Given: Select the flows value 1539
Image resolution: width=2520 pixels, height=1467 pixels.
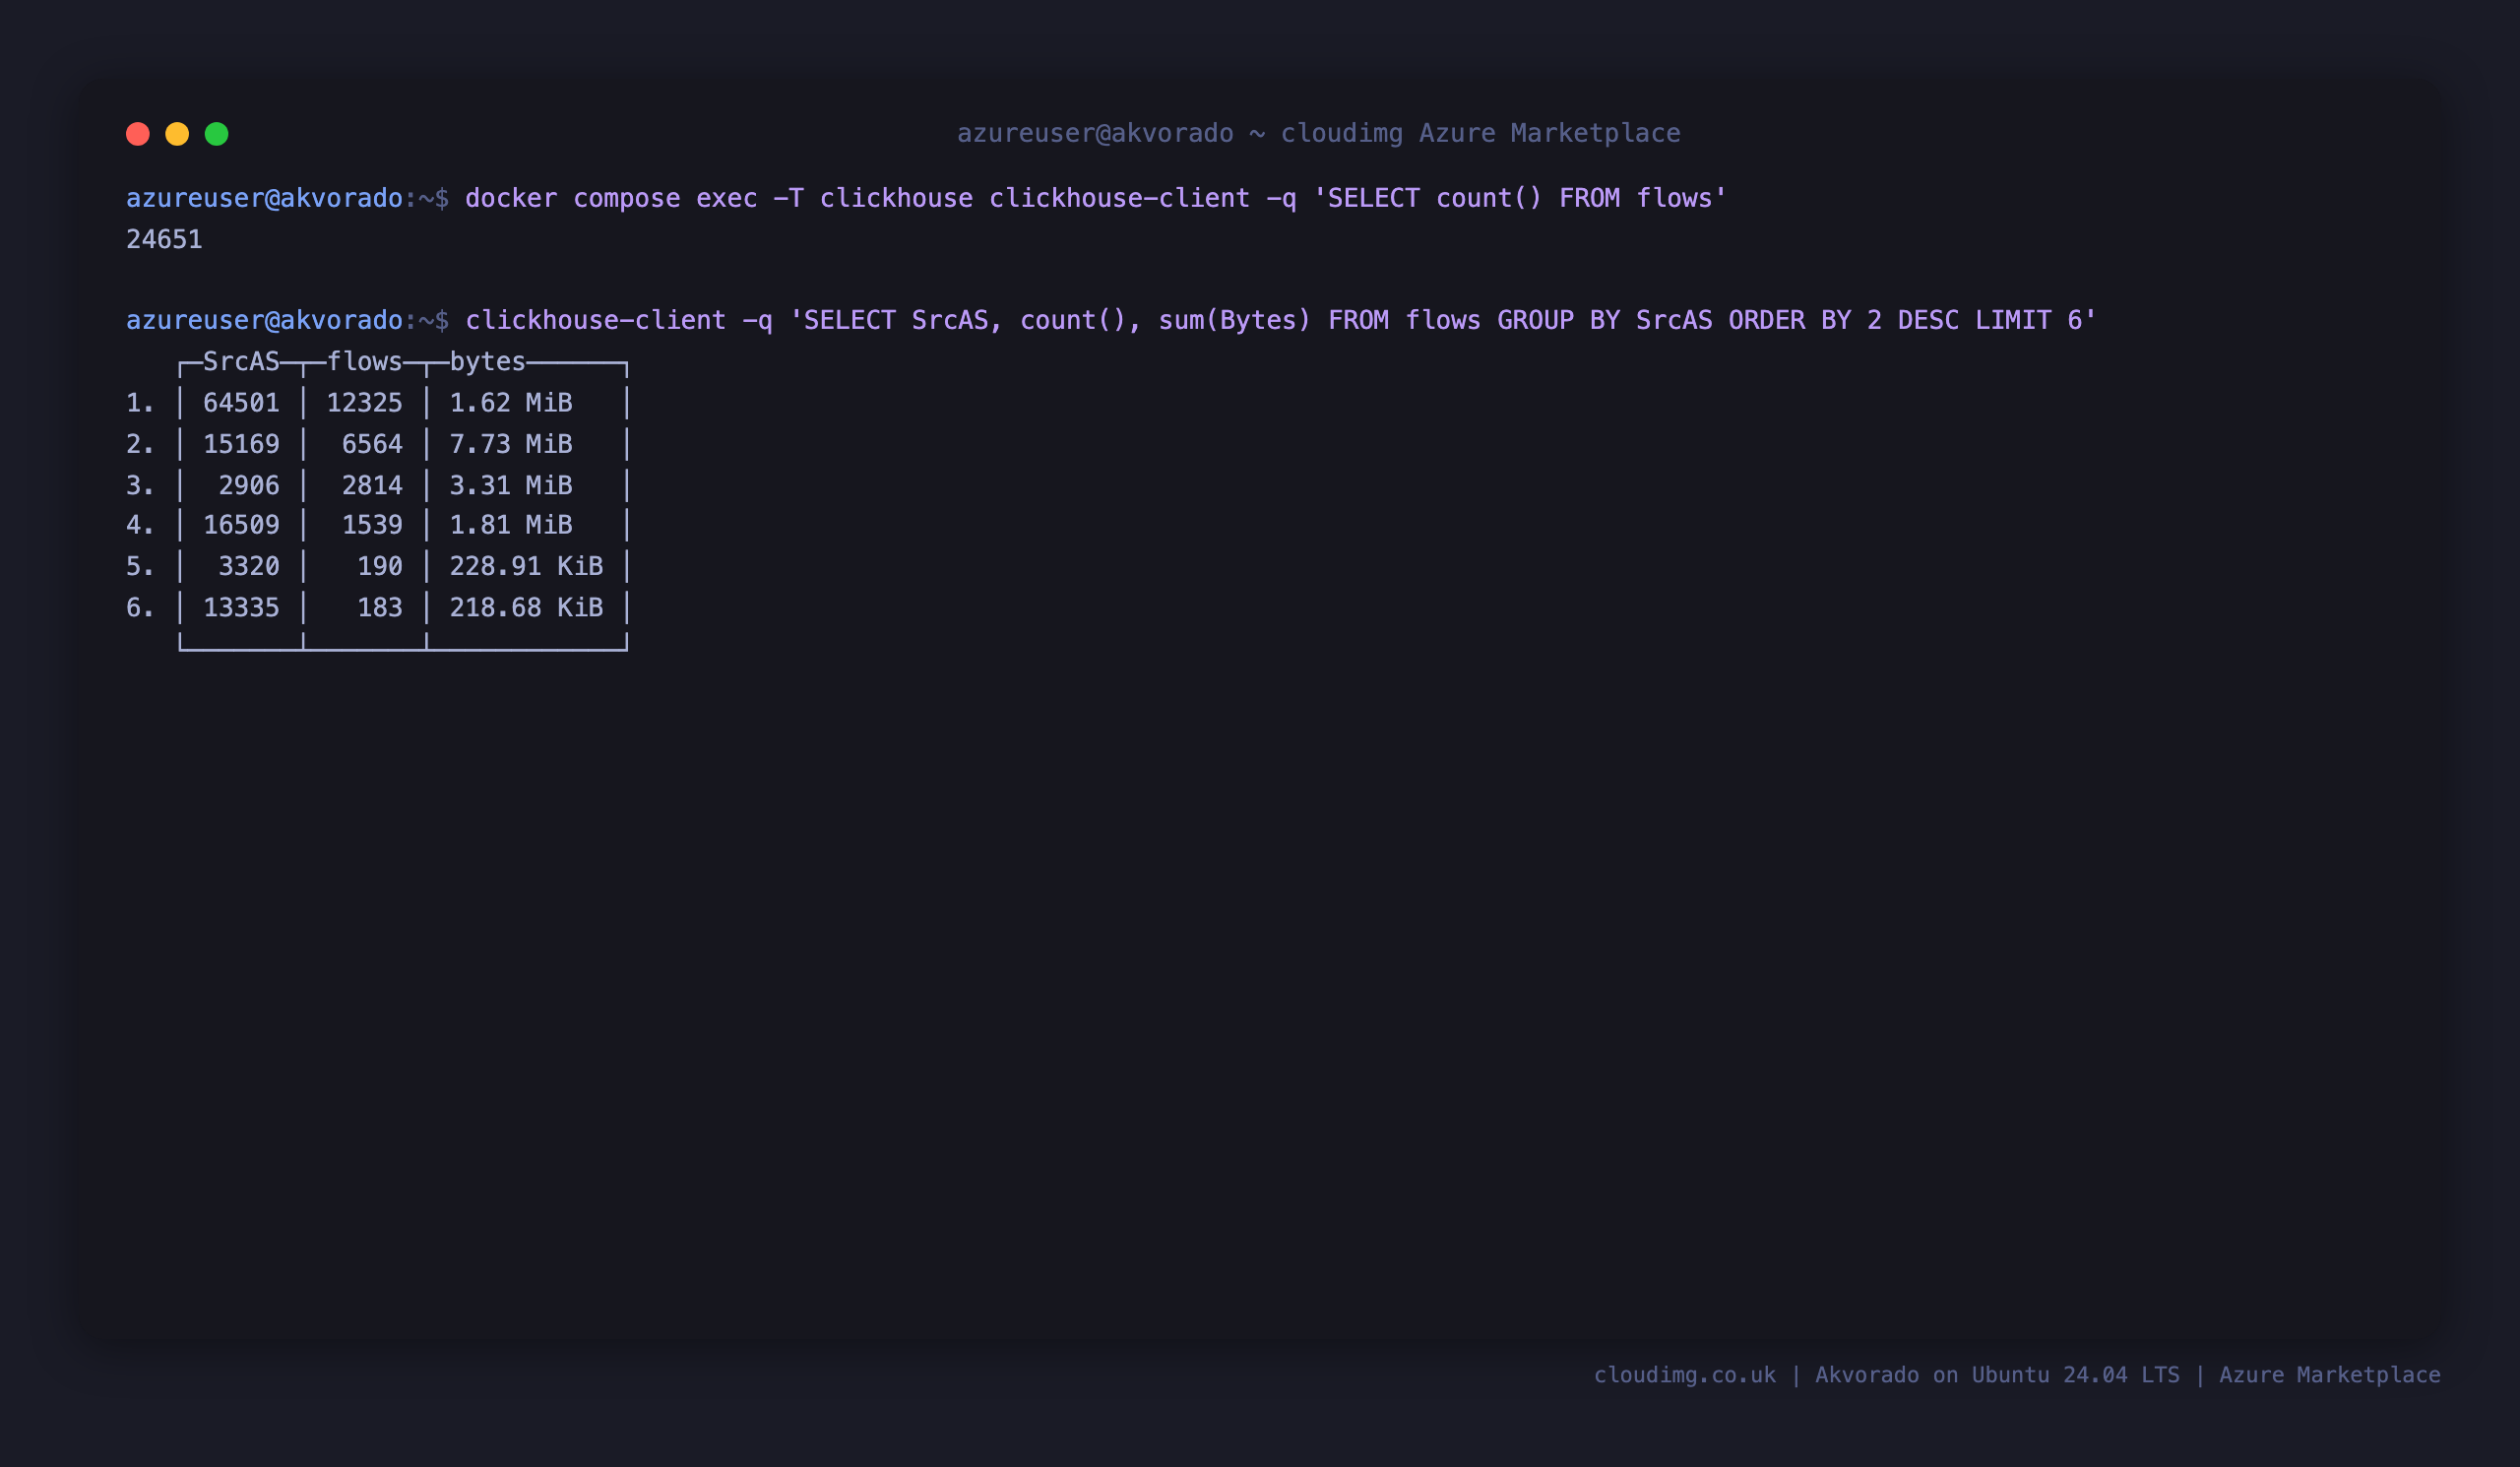Looking at the screenshot, I should pos(372,525).
